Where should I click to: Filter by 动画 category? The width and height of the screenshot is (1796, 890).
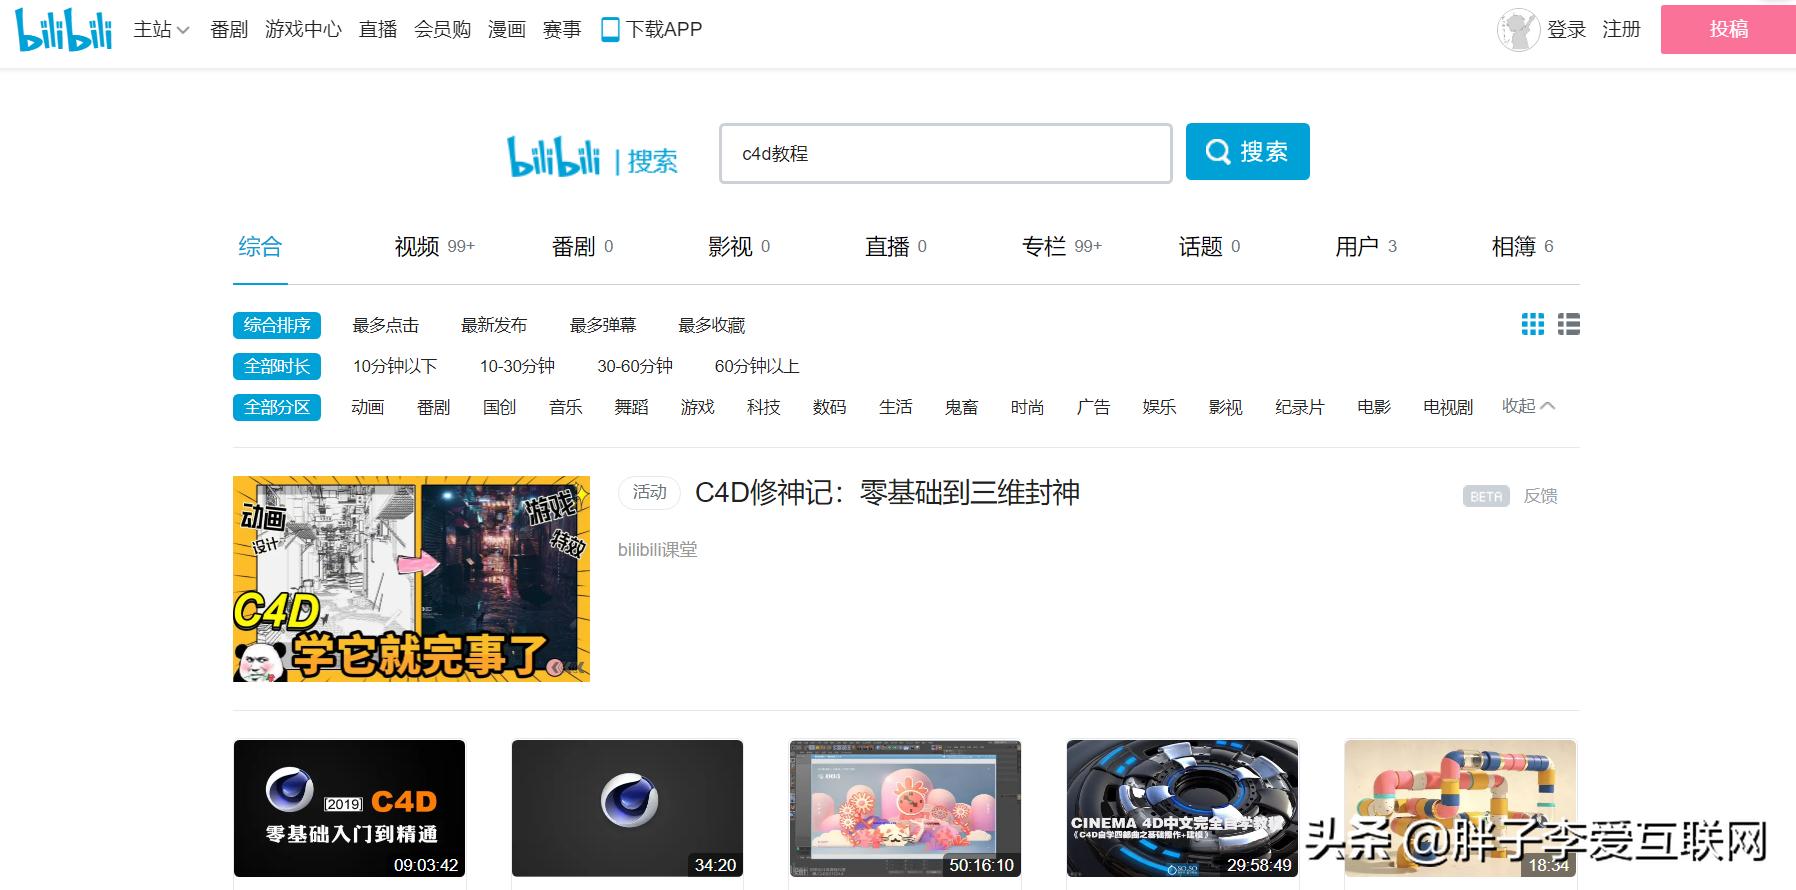[368, 407]
